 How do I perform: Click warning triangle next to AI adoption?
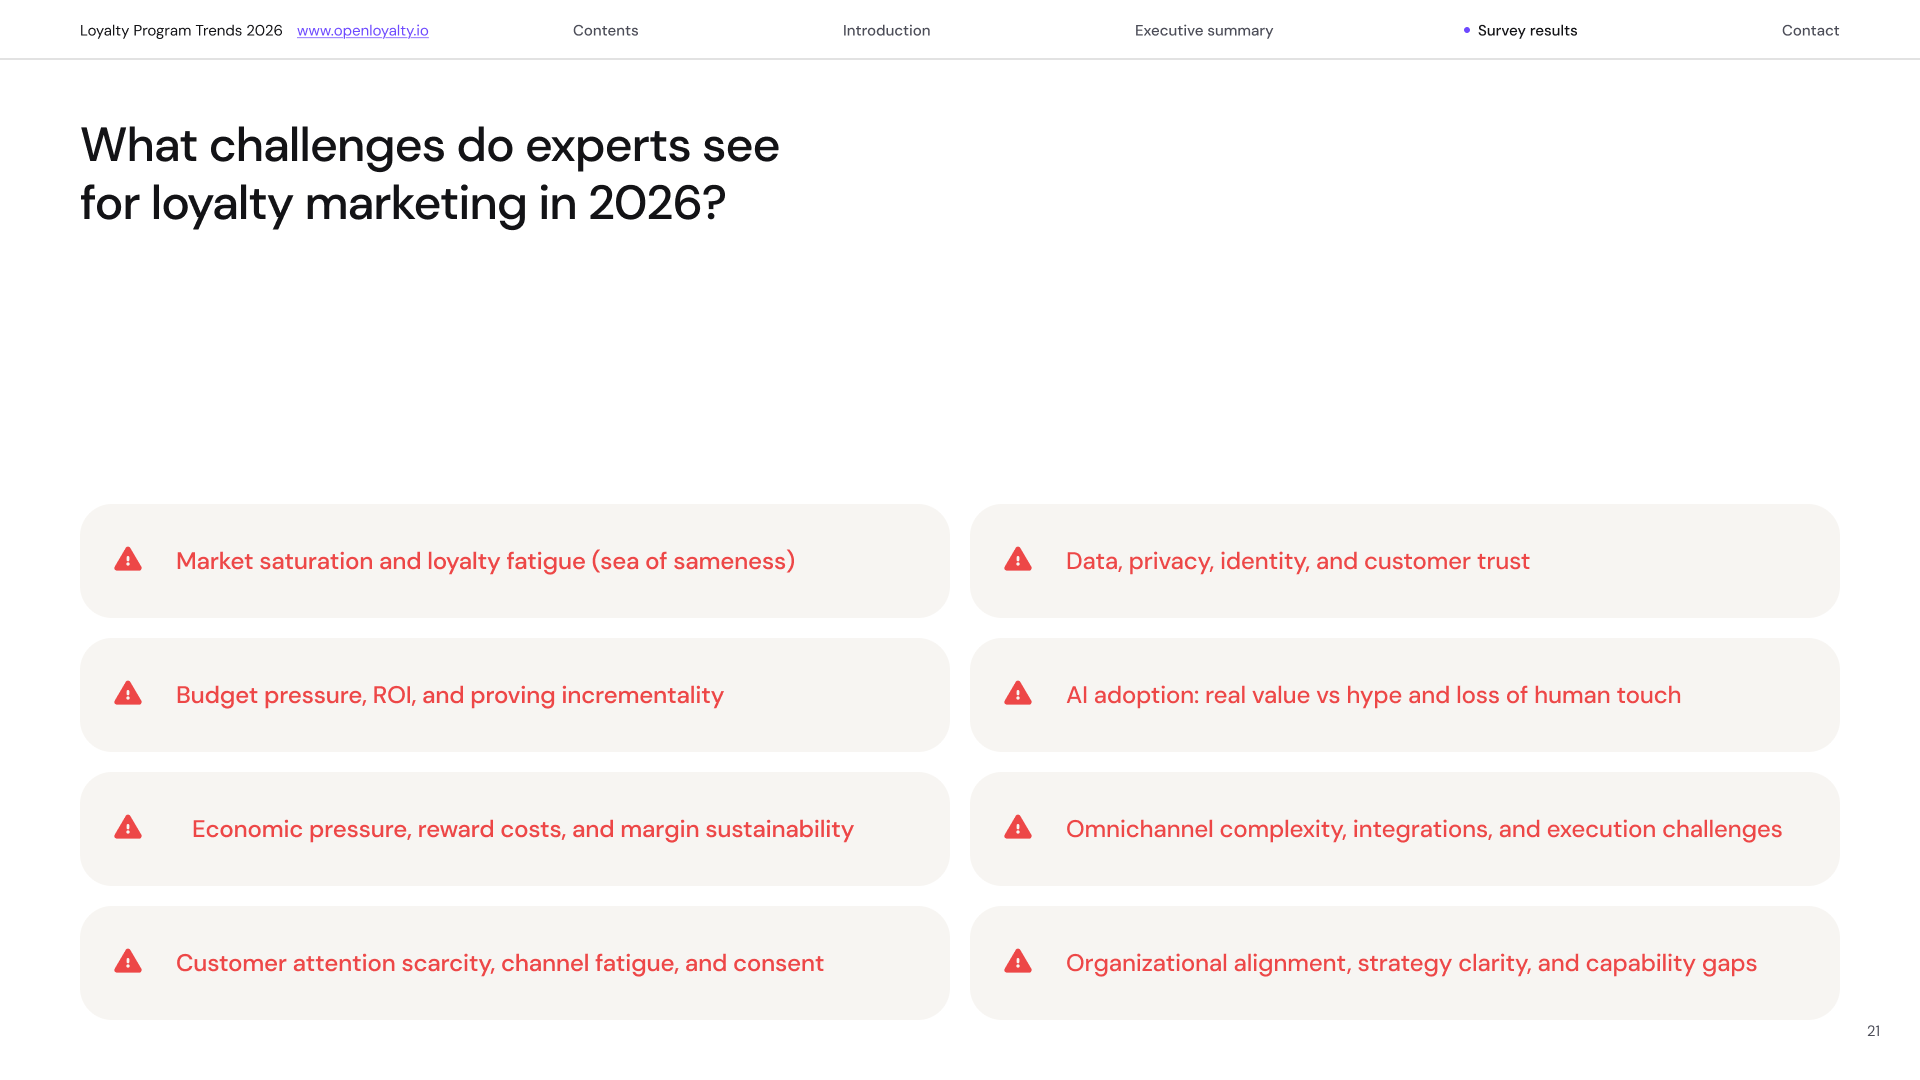point(1018,694)
